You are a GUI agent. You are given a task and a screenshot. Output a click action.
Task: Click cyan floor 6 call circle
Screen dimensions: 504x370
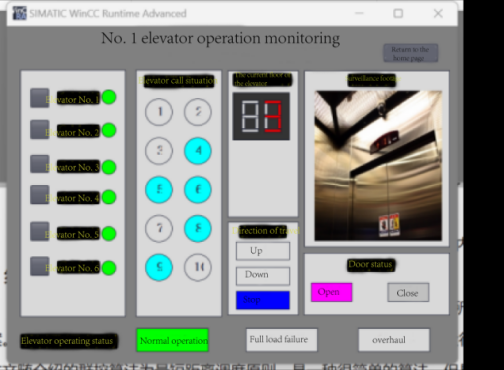[198, 190]
